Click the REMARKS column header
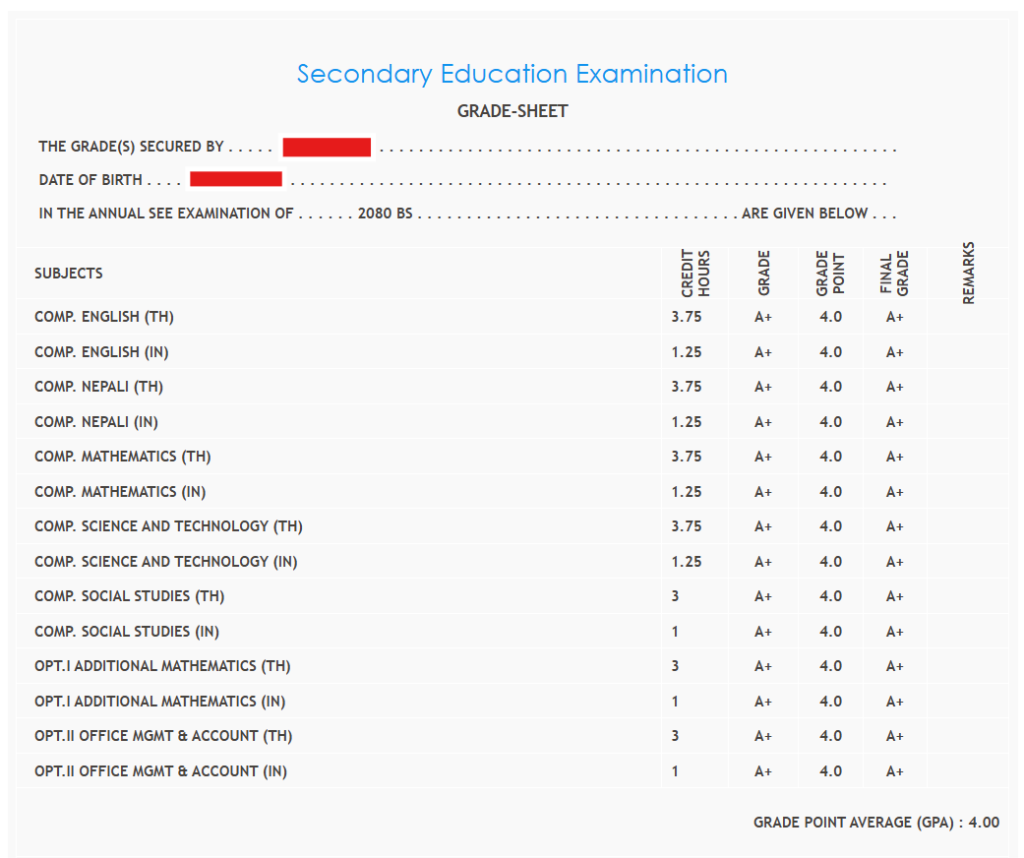This screenshot has height=858, width=1024. click(968, 272)
